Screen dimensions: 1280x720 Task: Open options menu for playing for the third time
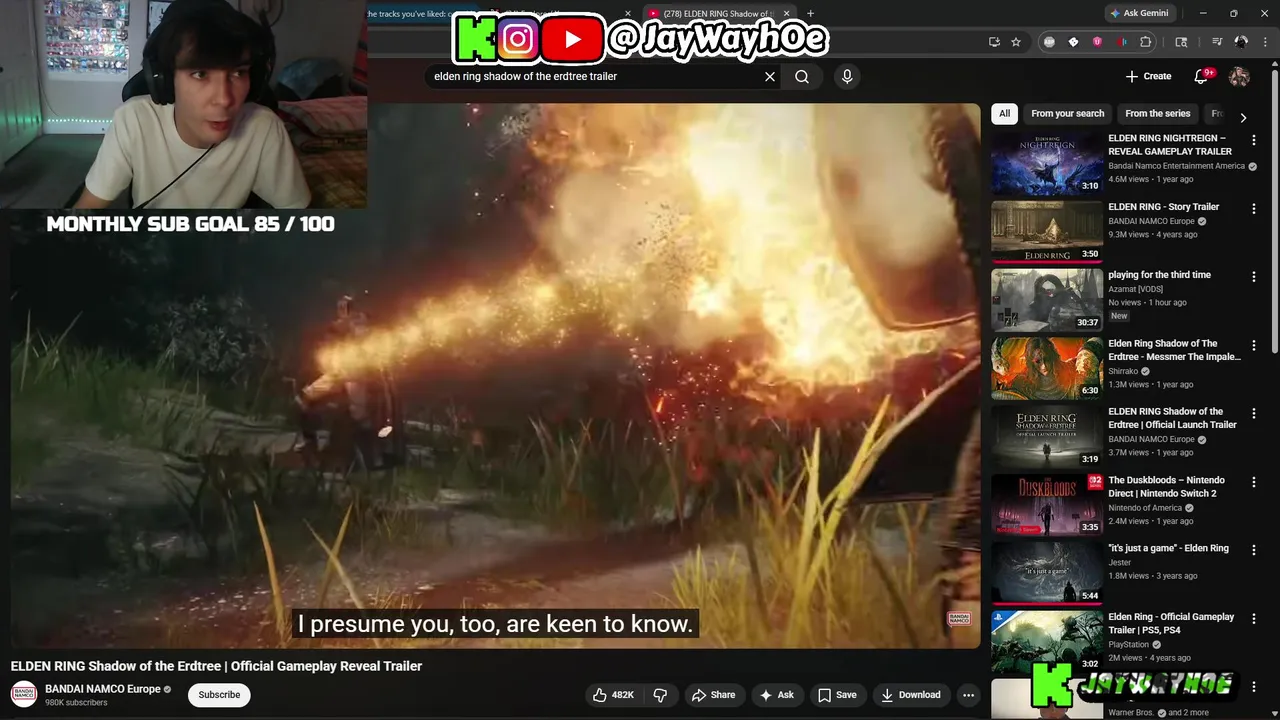(1254, 277)
